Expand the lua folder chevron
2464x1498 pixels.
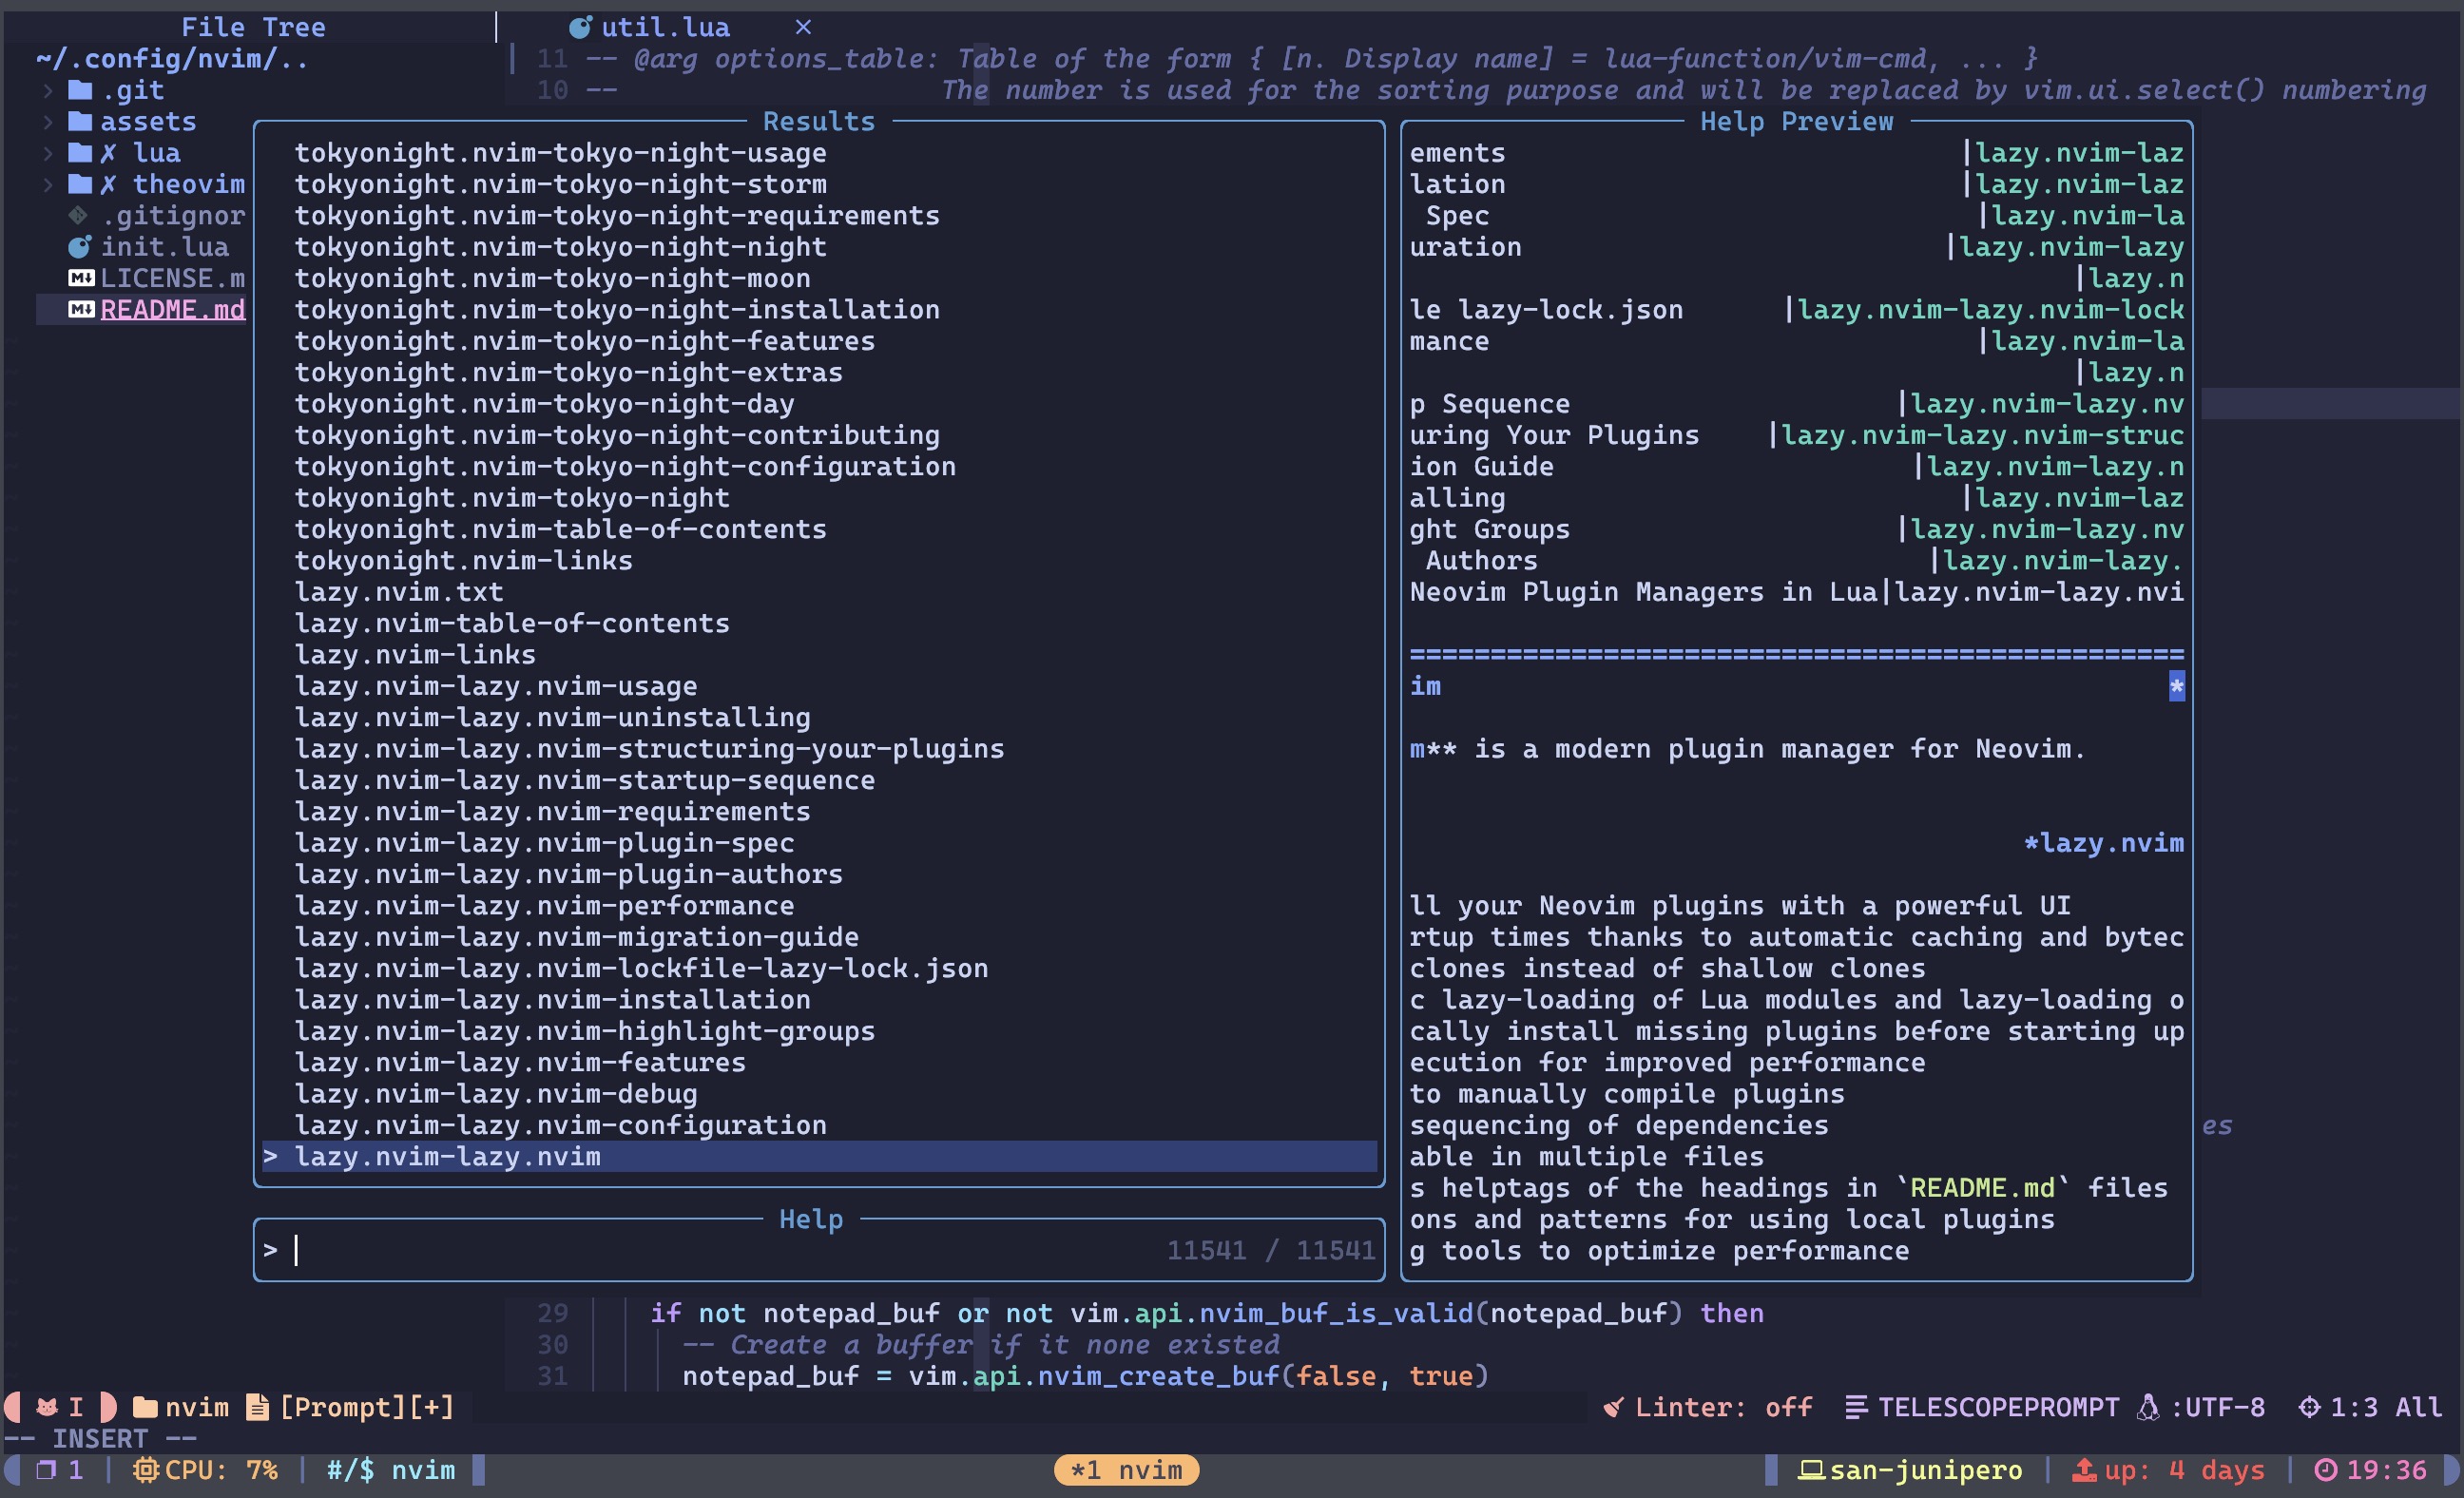tap(48, 153)
